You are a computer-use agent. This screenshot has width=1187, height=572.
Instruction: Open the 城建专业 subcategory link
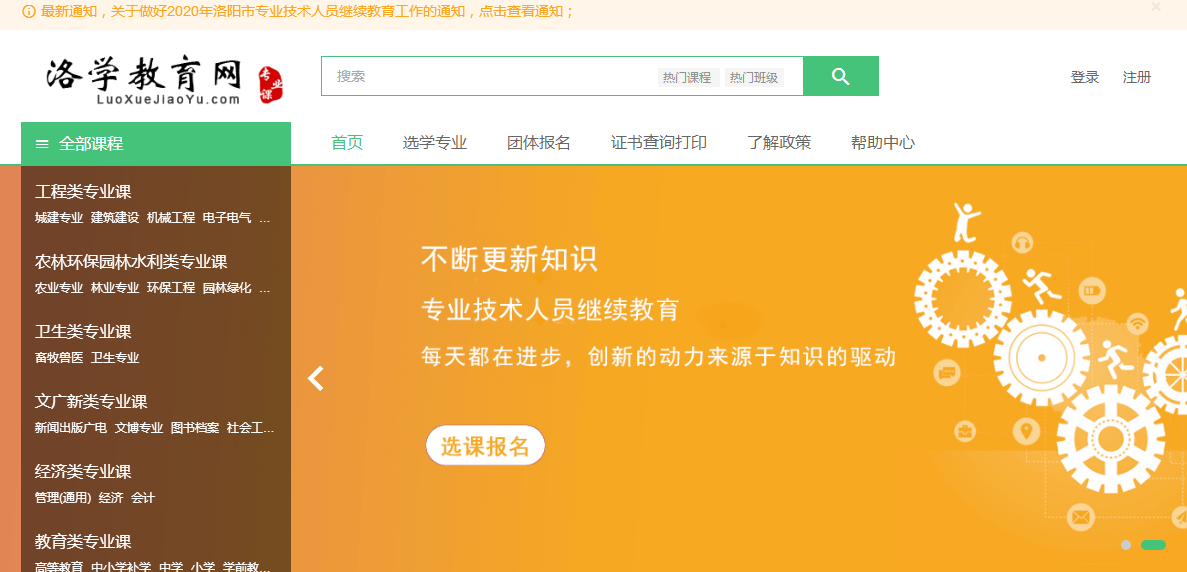coord(59,218)
